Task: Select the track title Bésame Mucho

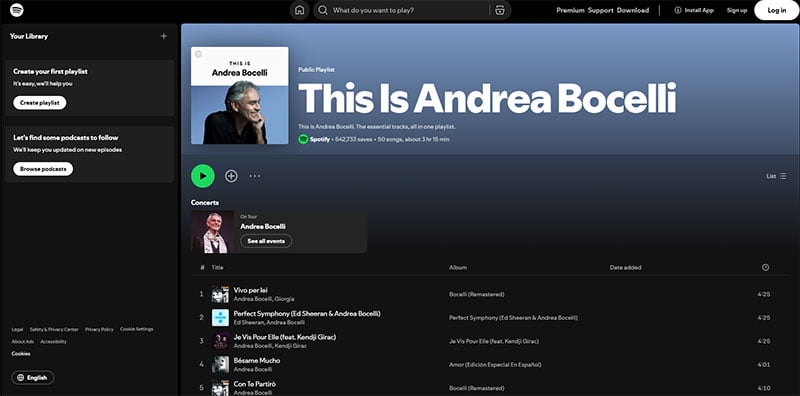Action: point(257,360)
